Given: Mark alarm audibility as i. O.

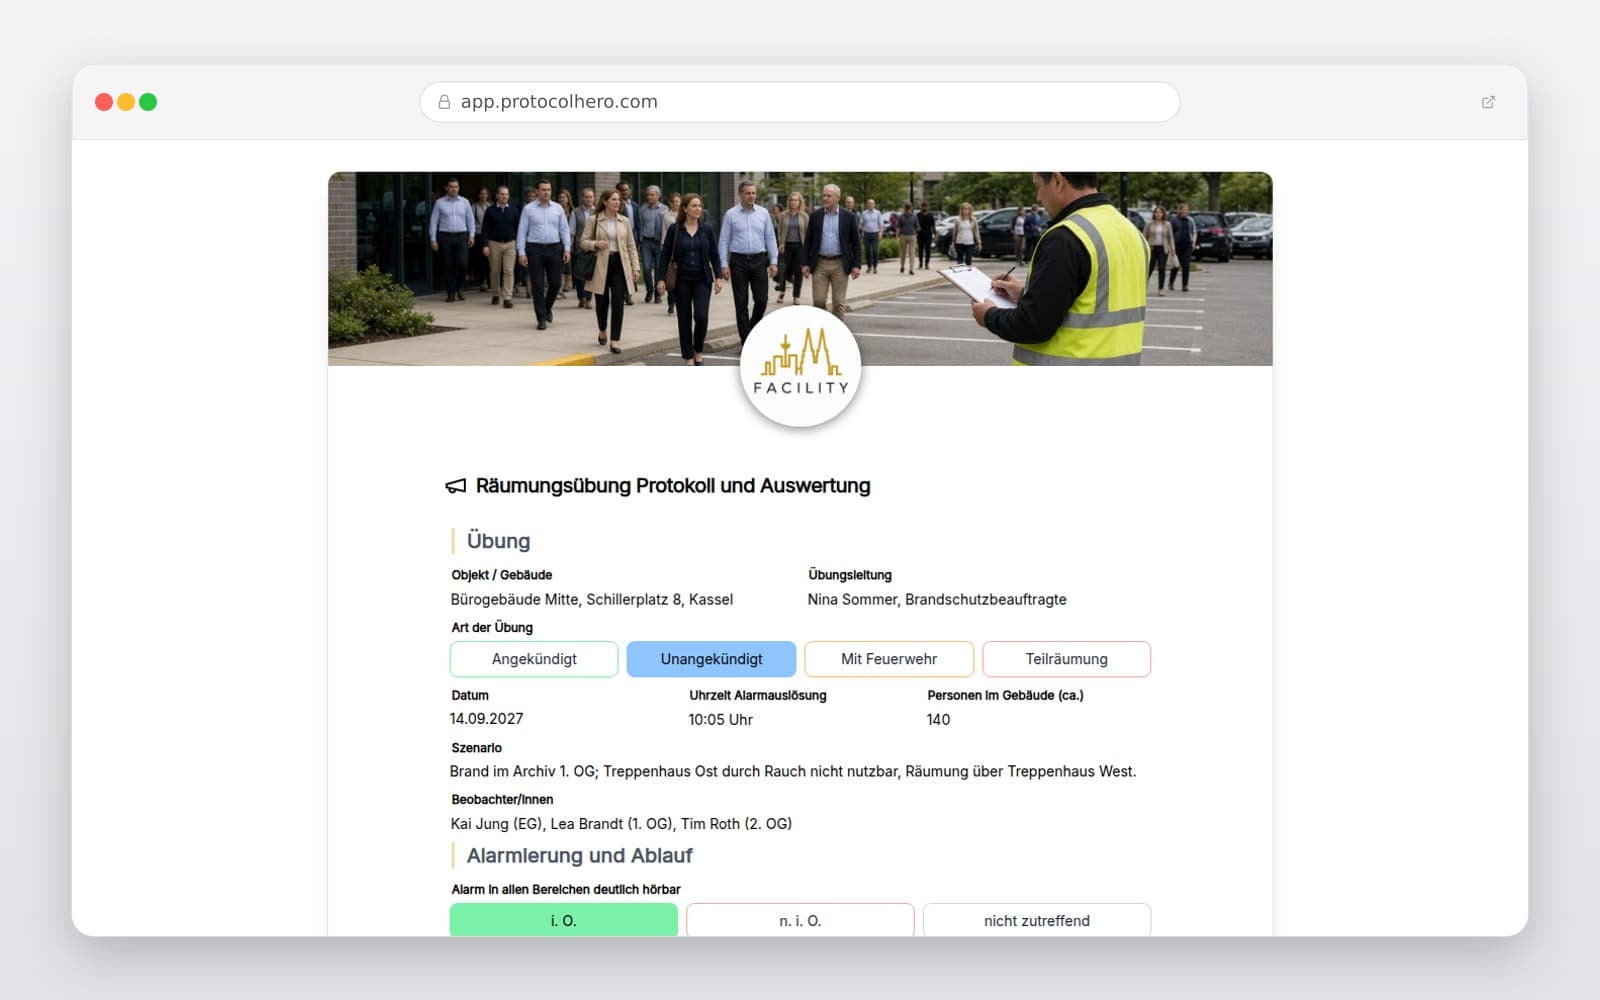Looking at the screenshot, I should pos(564,920).
